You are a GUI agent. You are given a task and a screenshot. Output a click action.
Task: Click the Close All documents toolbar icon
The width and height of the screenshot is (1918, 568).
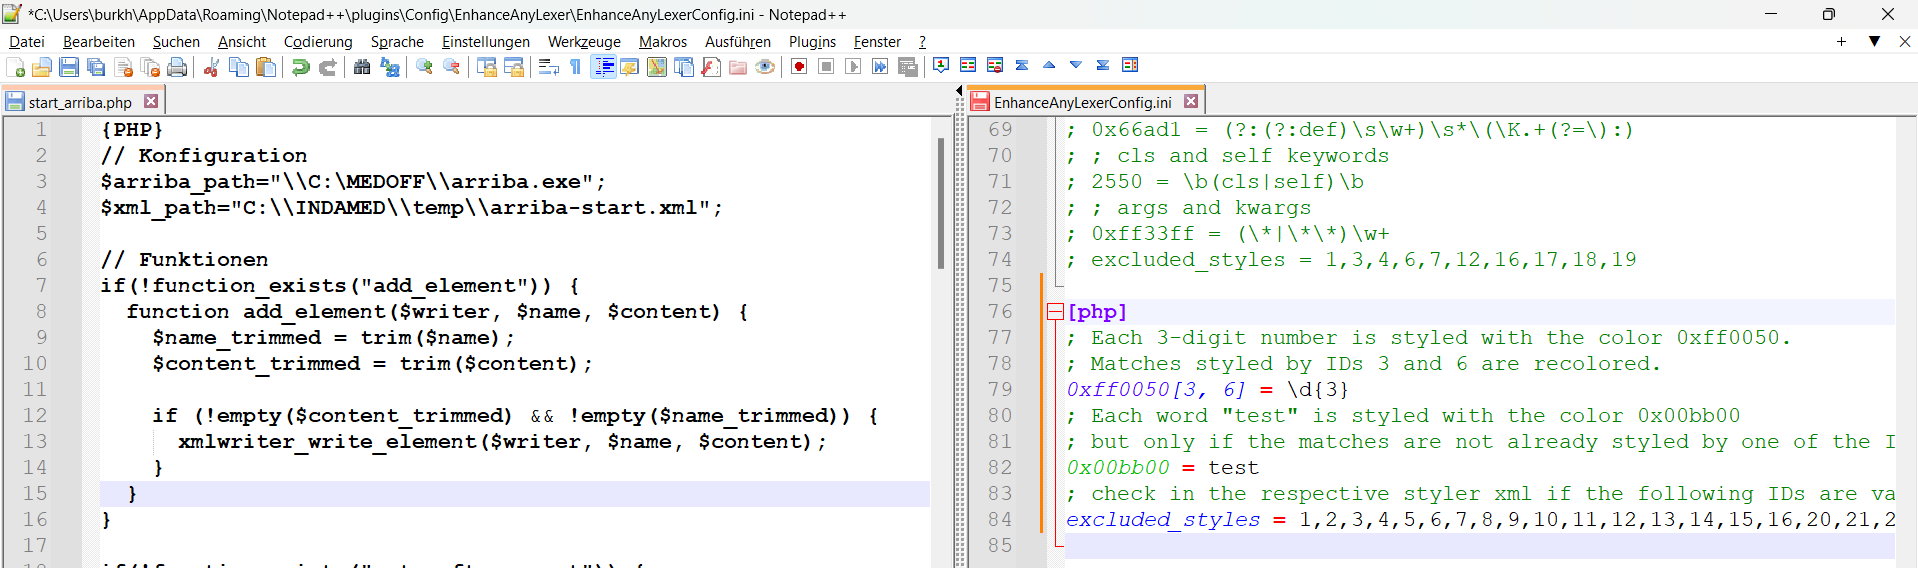151,67
